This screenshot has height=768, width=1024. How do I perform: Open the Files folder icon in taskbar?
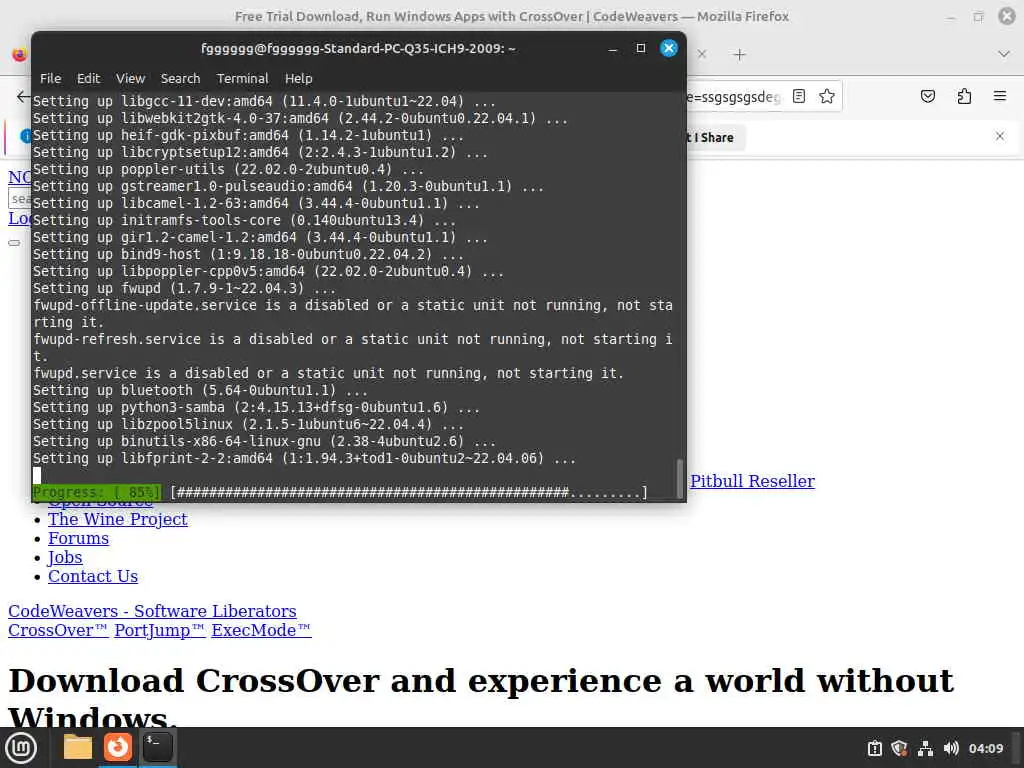pyautogui.click(x=78, y=747)
